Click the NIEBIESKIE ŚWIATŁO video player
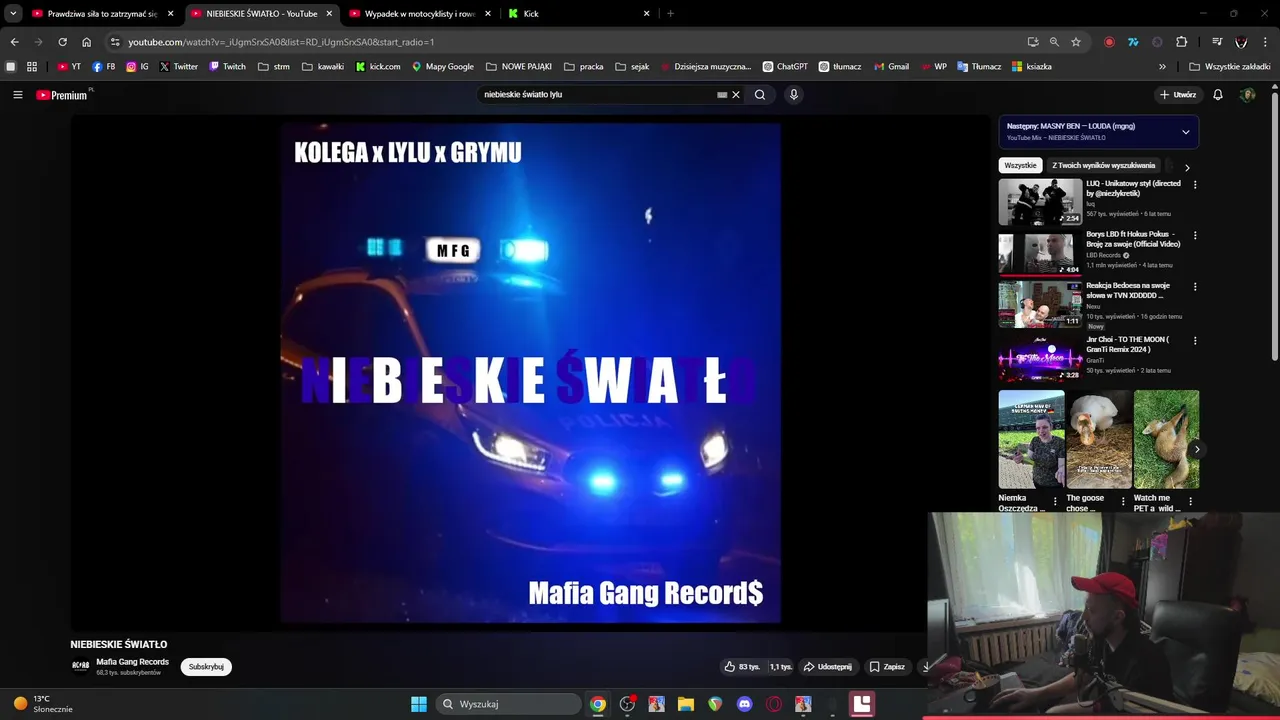Screen dimensions: 1280x720 (530, 373)
